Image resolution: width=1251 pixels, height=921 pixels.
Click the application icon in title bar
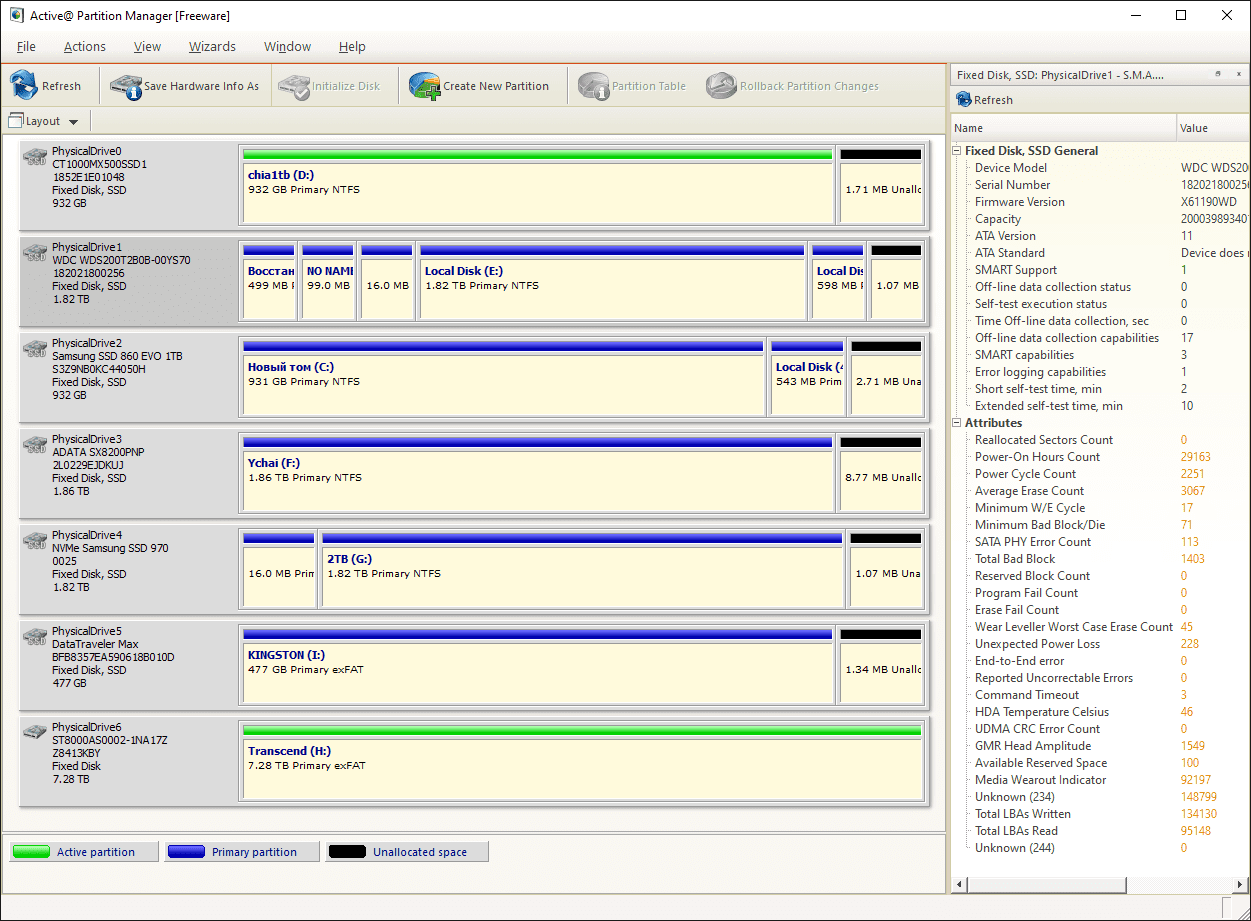click(16, 15)
